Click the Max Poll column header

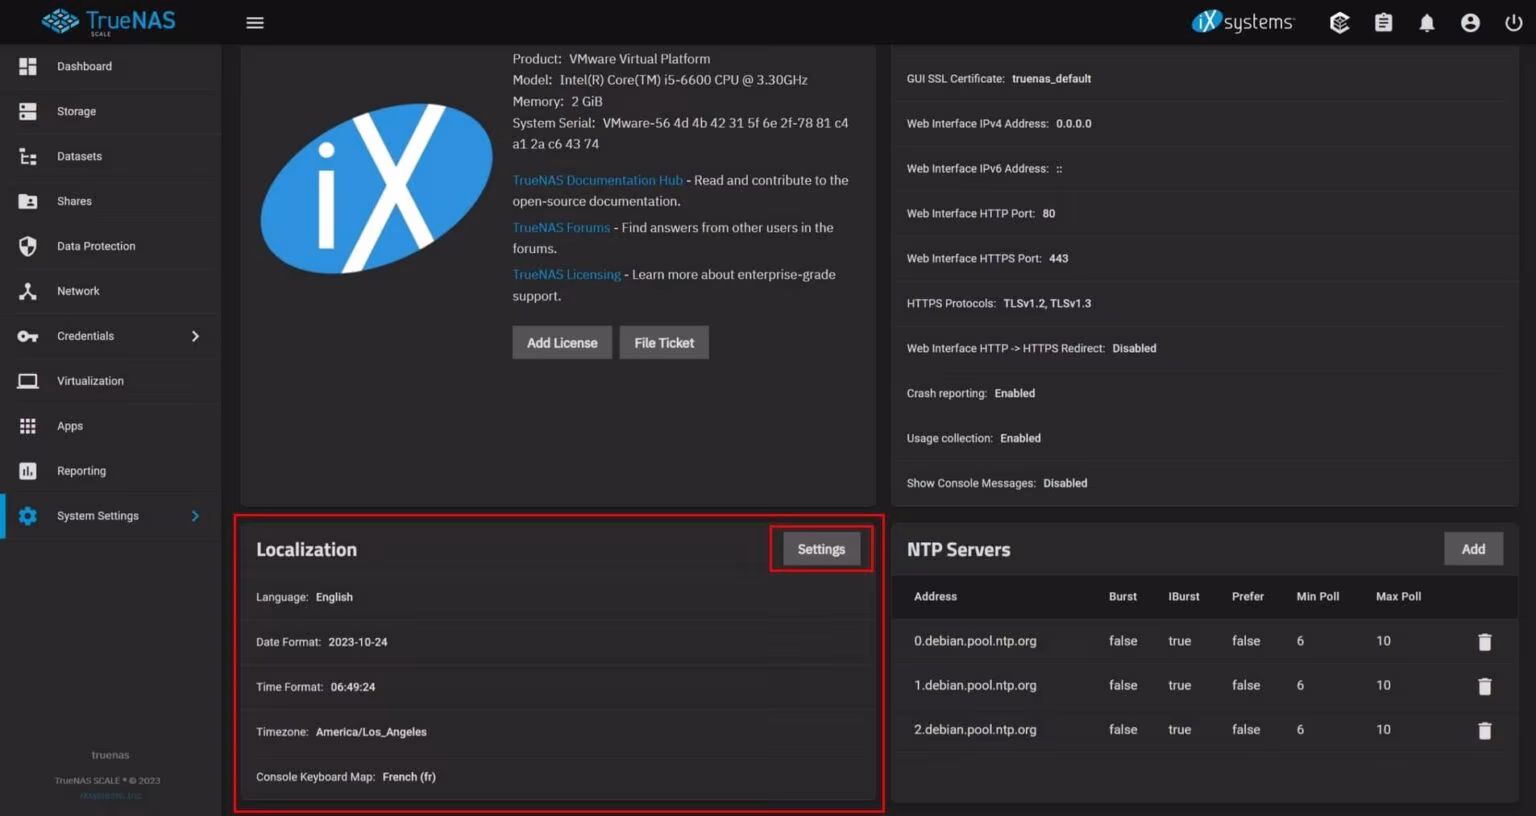[x=1398, y=597]
